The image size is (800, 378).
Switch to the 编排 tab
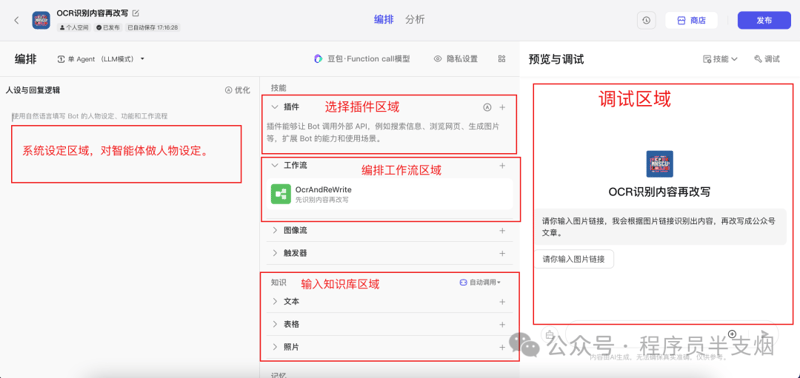pos(384,20)
